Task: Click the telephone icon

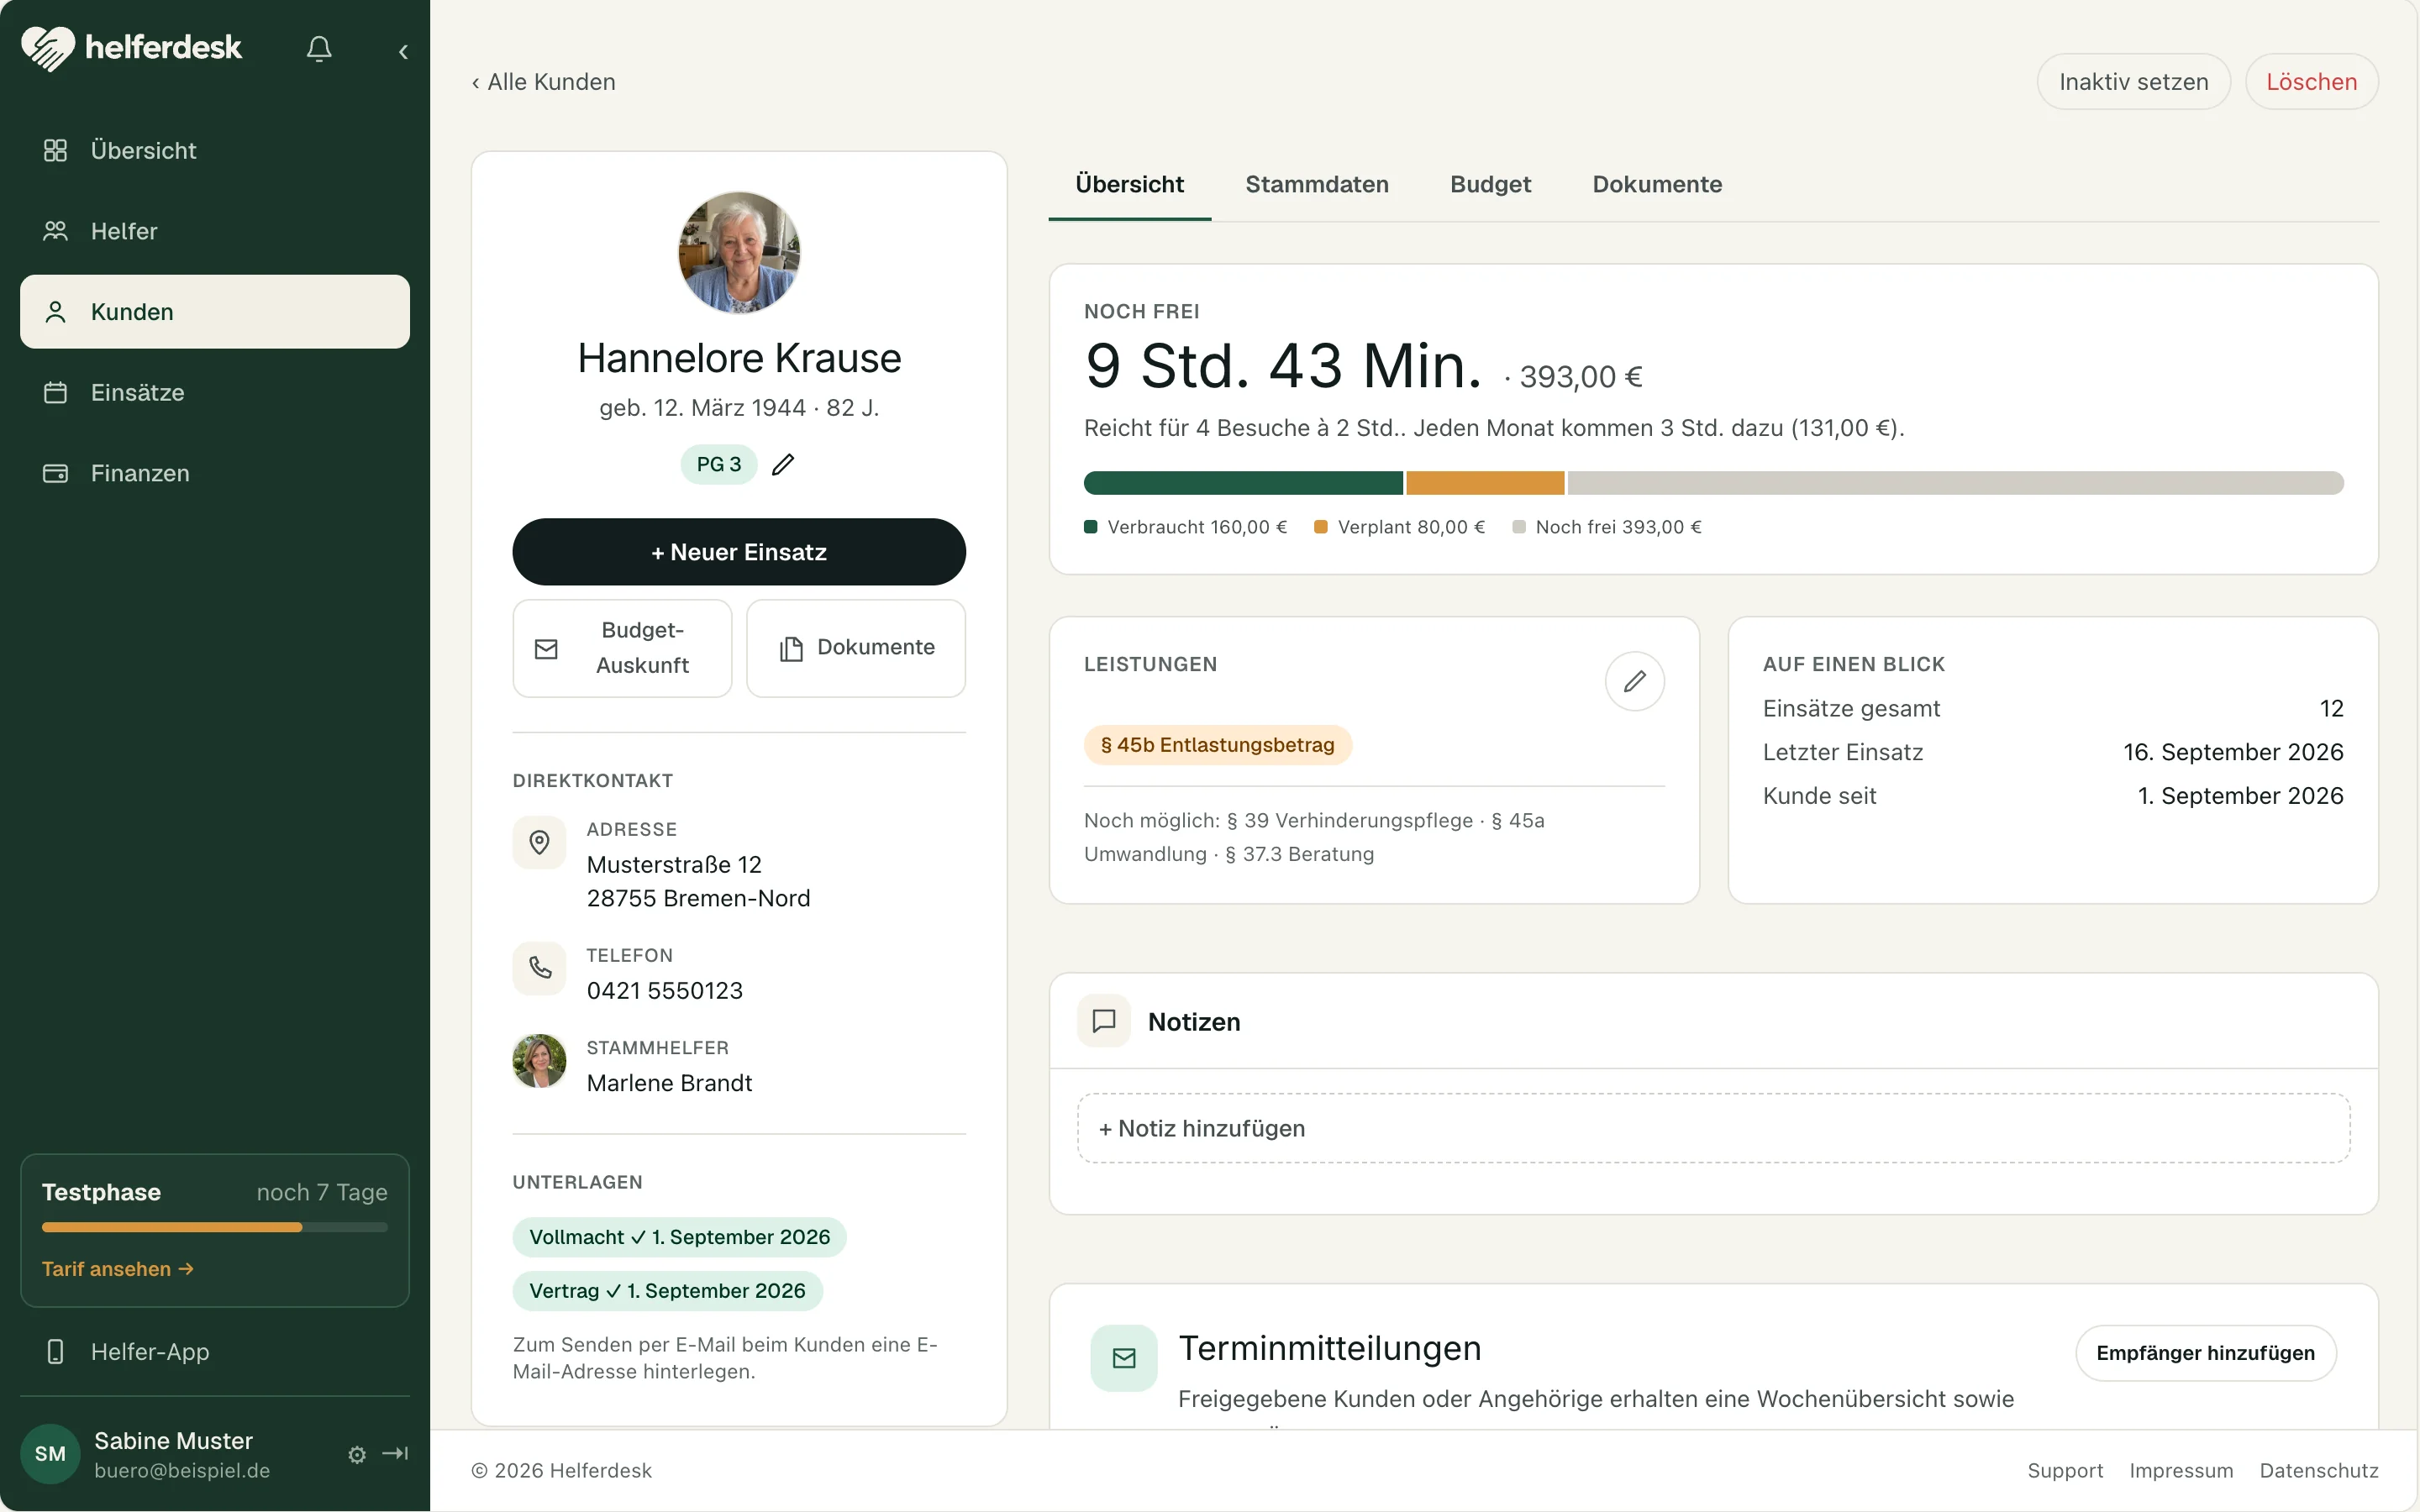Action: 539,968
